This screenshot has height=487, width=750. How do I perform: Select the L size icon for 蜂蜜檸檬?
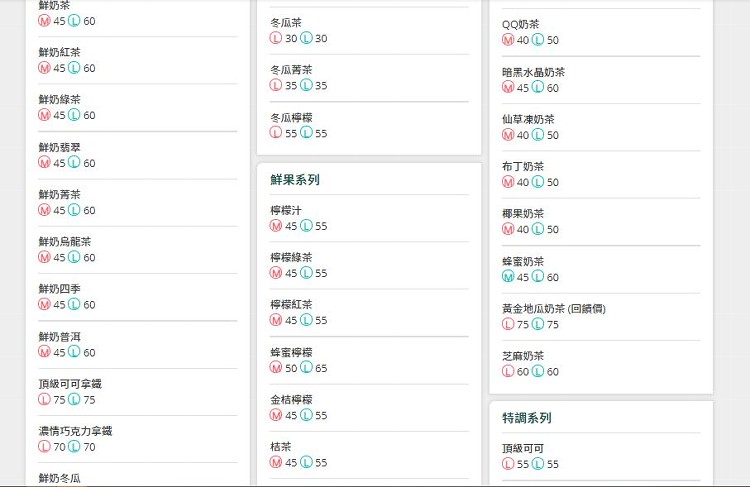[306, 368]
